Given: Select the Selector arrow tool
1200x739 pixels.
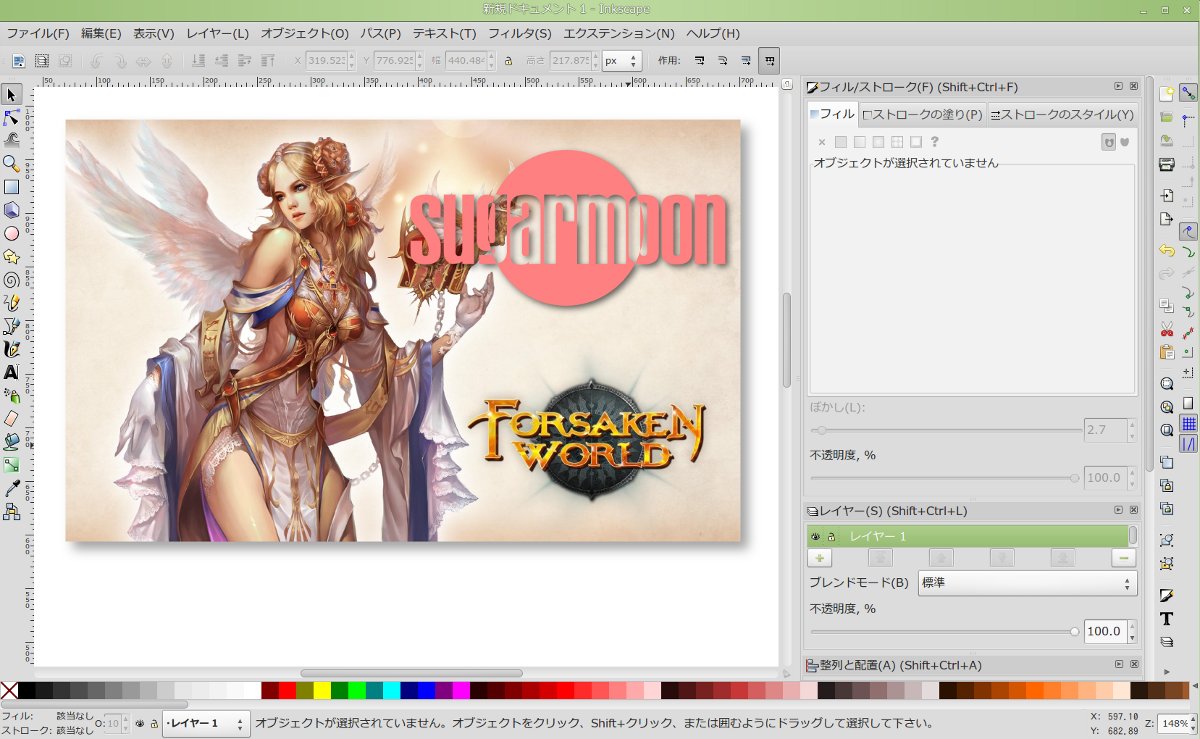Looking at the screenshot, I should pyautogui.click(x=11, y=95).
